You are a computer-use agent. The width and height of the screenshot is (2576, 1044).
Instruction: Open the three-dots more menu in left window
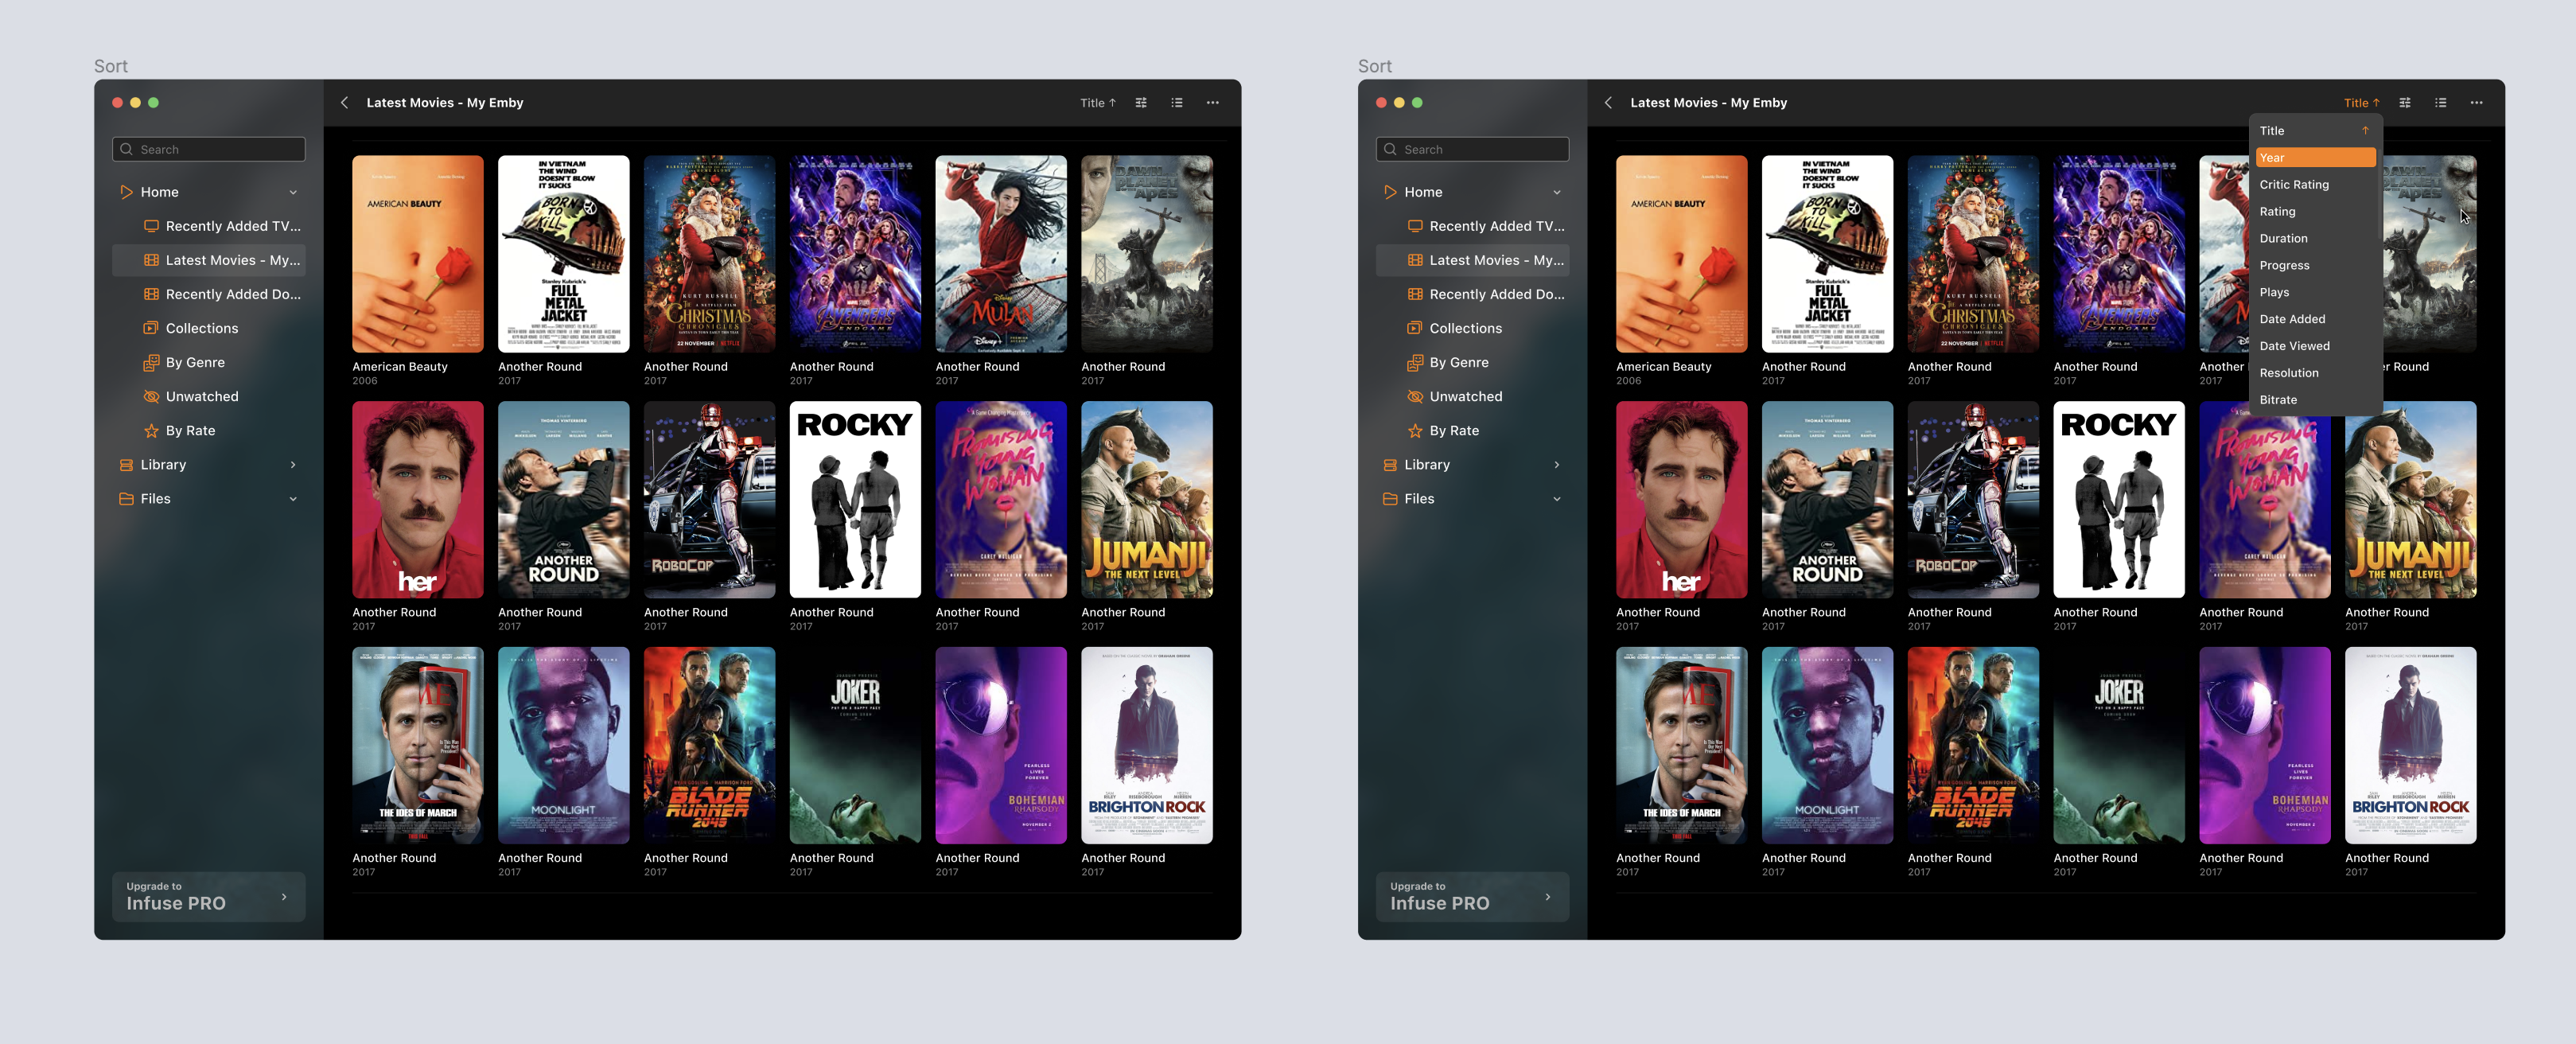[x=1212, y=103]
